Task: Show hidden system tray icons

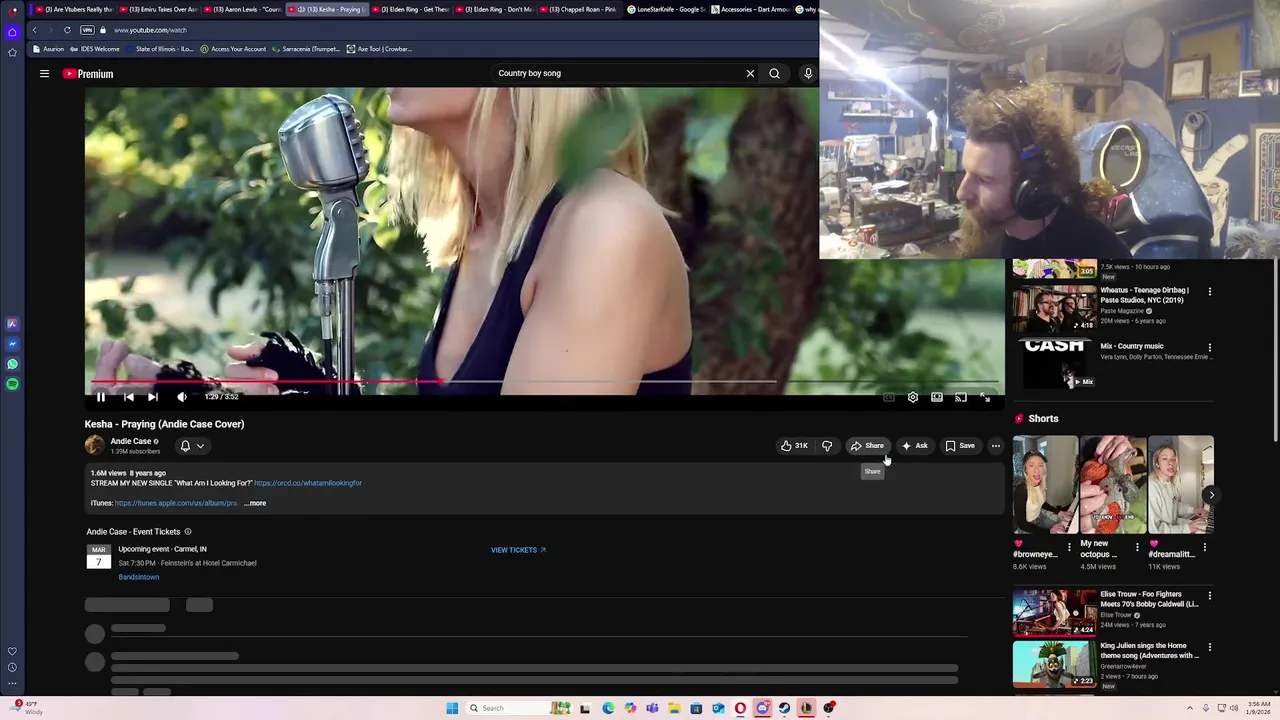Action: click(1189, 708)
